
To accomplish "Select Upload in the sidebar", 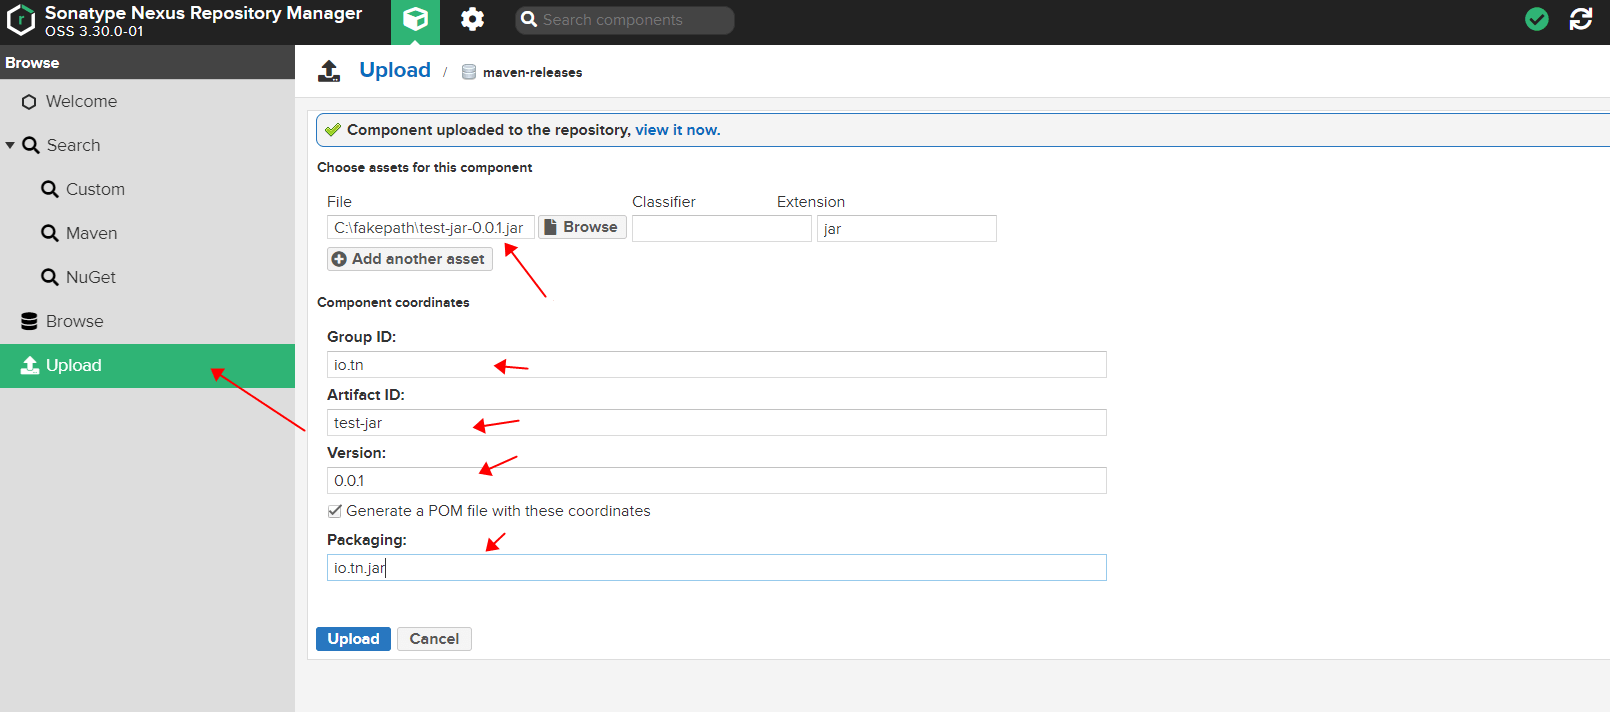I will [x=147, y=366].
